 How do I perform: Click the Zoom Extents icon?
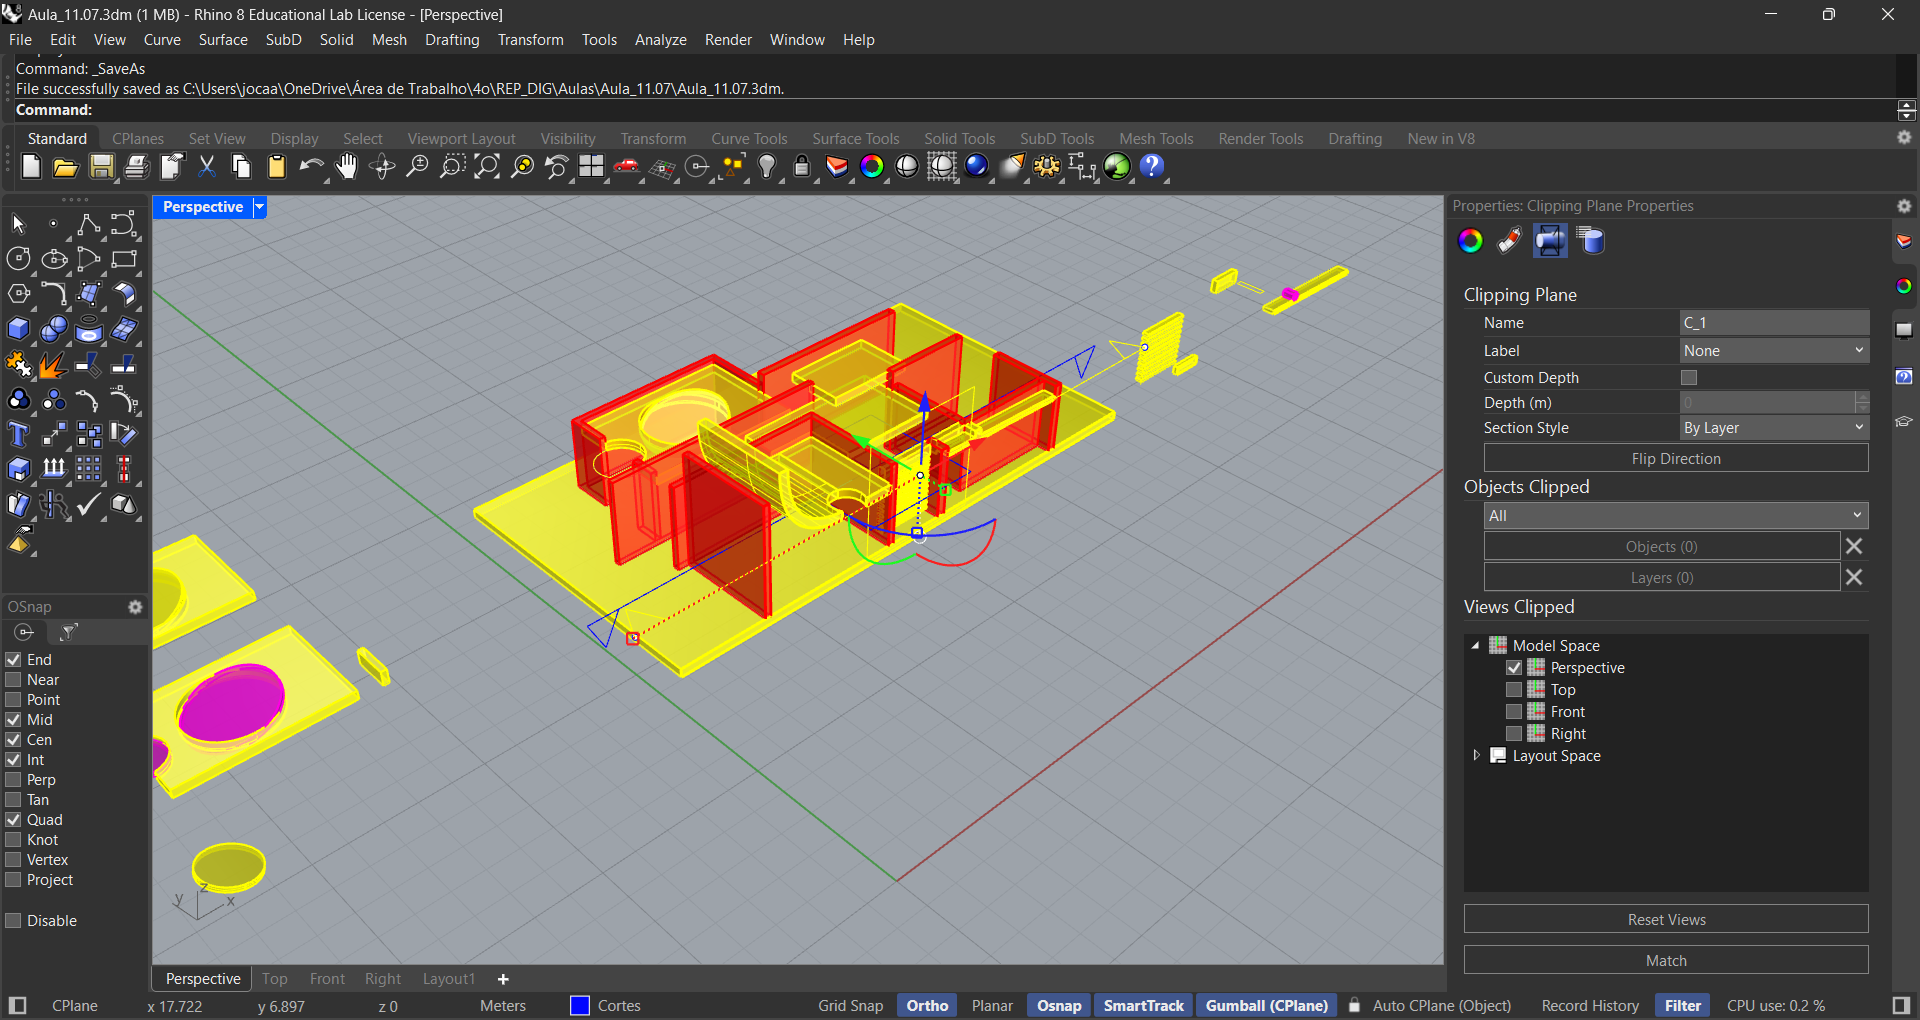[487, 167]
